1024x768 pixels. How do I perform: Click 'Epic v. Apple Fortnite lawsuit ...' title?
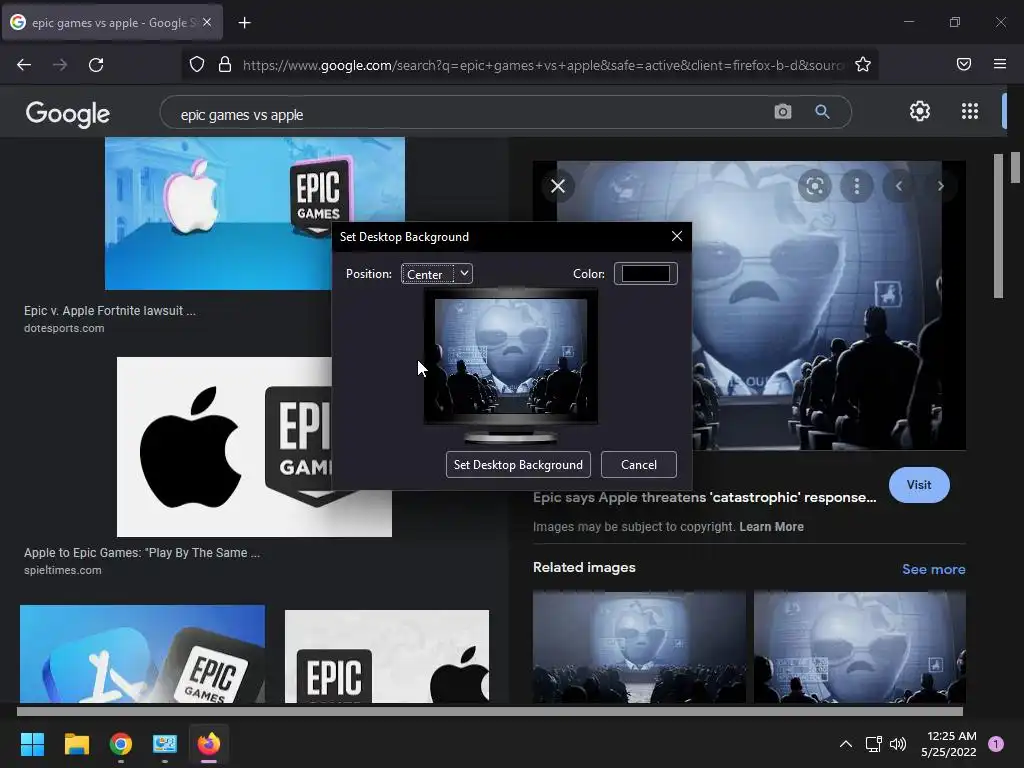pyautogui.click(x=110, y=311)
